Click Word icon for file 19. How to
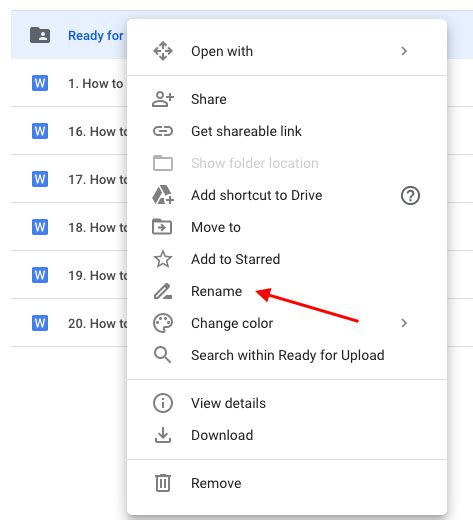This screenshot has height=520, width=473. coord(40,275)
